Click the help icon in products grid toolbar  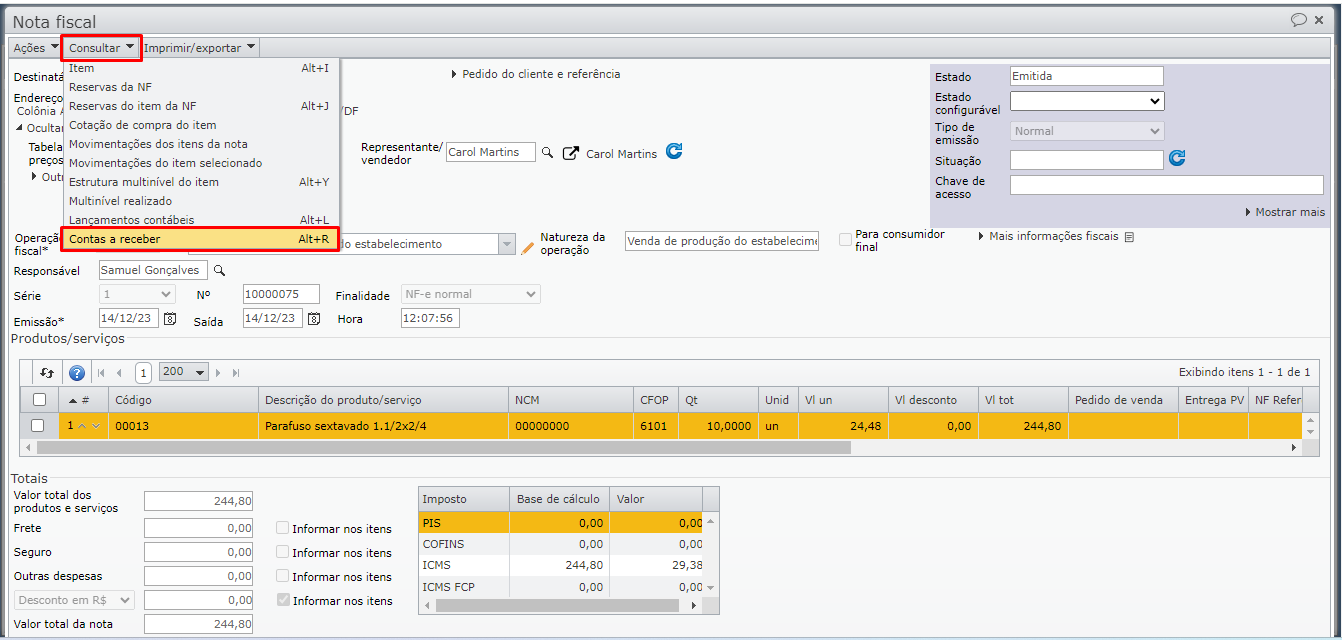point(77,372)
